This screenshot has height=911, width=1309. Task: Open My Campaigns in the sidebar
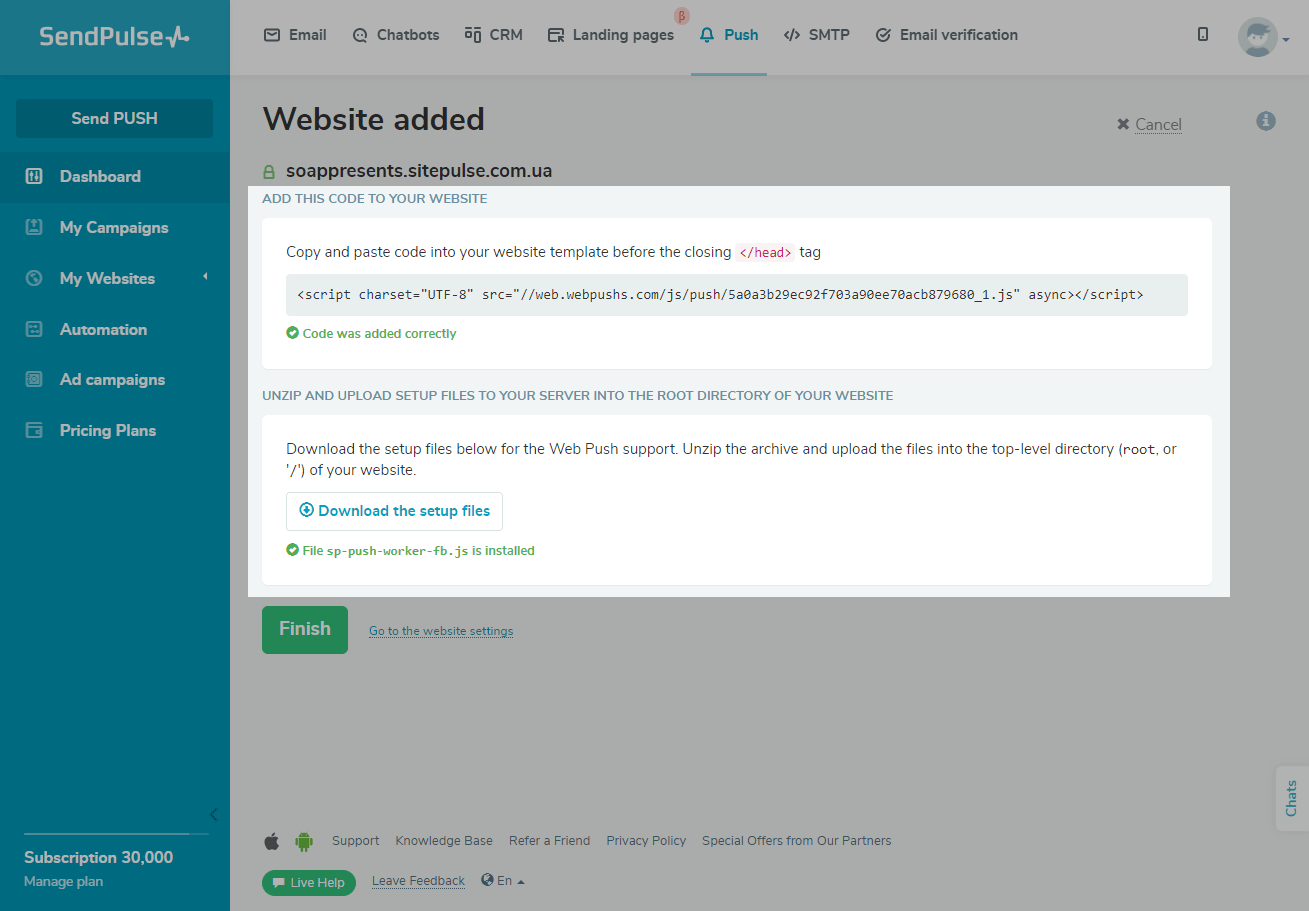pos(115,228)
